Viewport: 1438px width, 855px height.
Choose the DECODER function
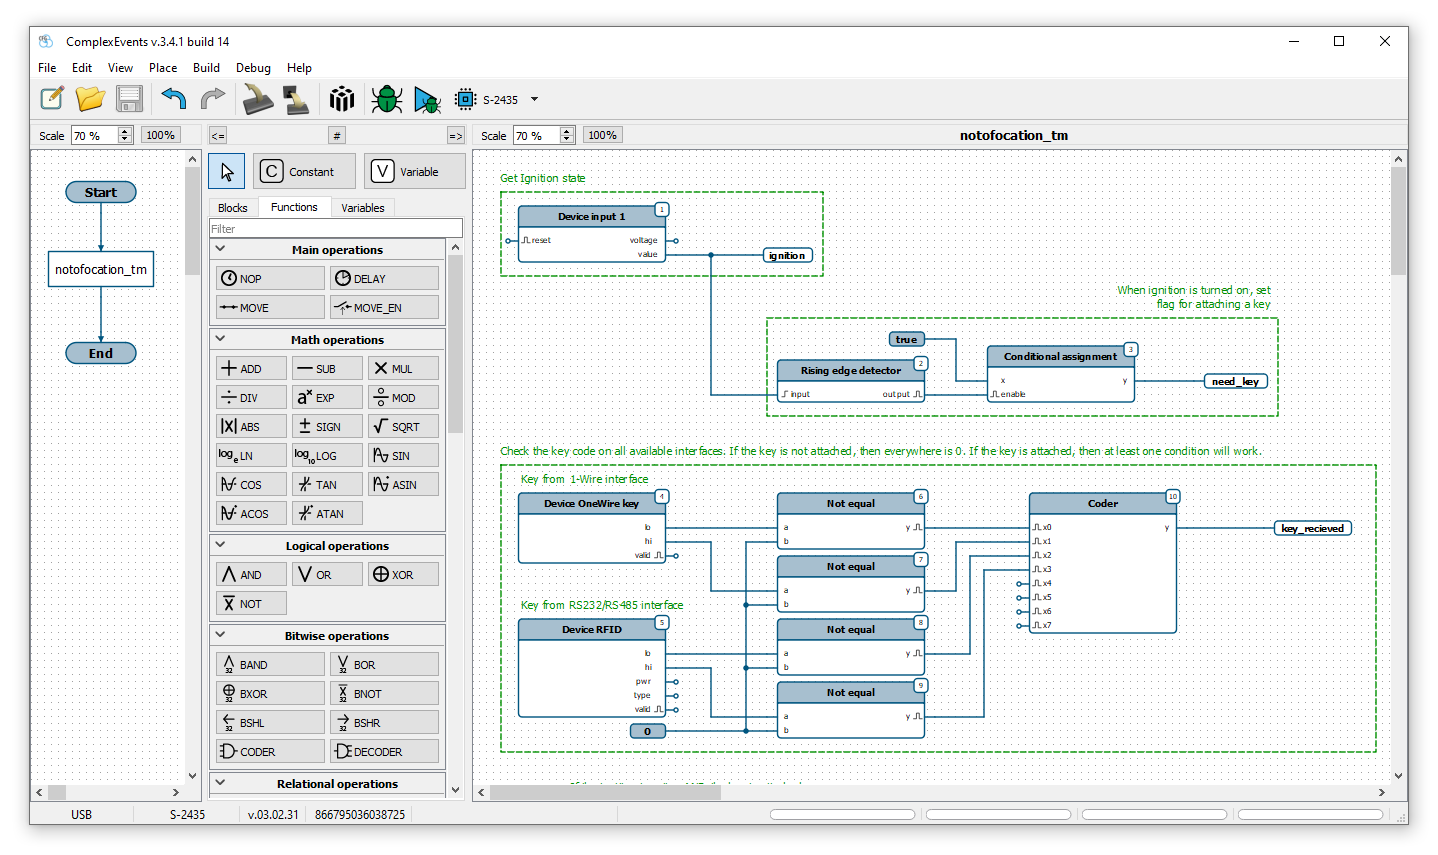point(384,751)
